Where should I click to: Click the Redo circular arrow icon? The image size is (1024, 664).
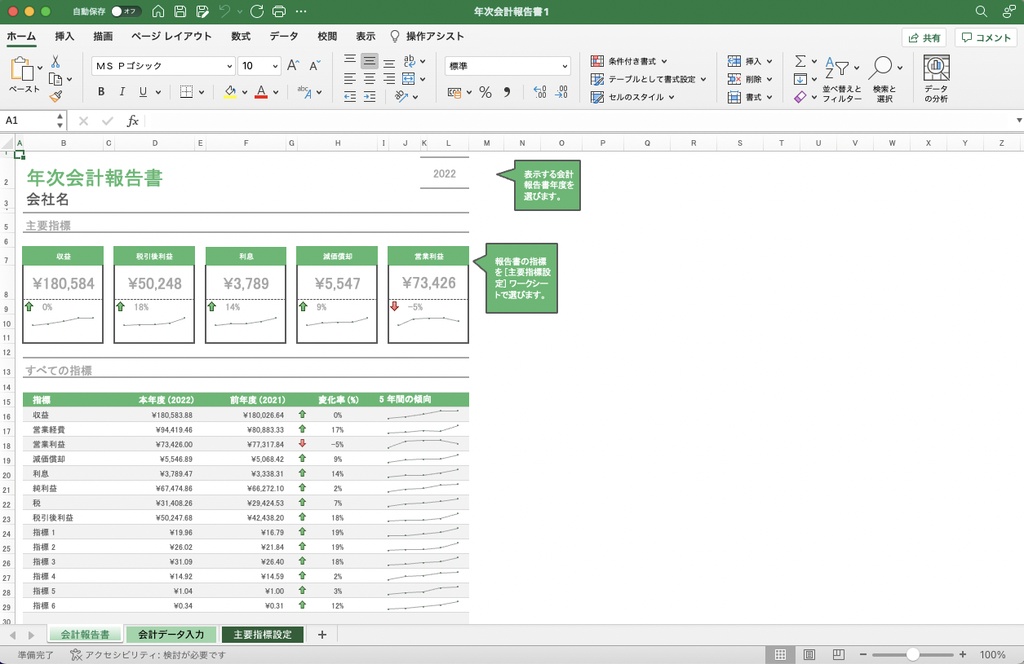click(x=257, y=11)
